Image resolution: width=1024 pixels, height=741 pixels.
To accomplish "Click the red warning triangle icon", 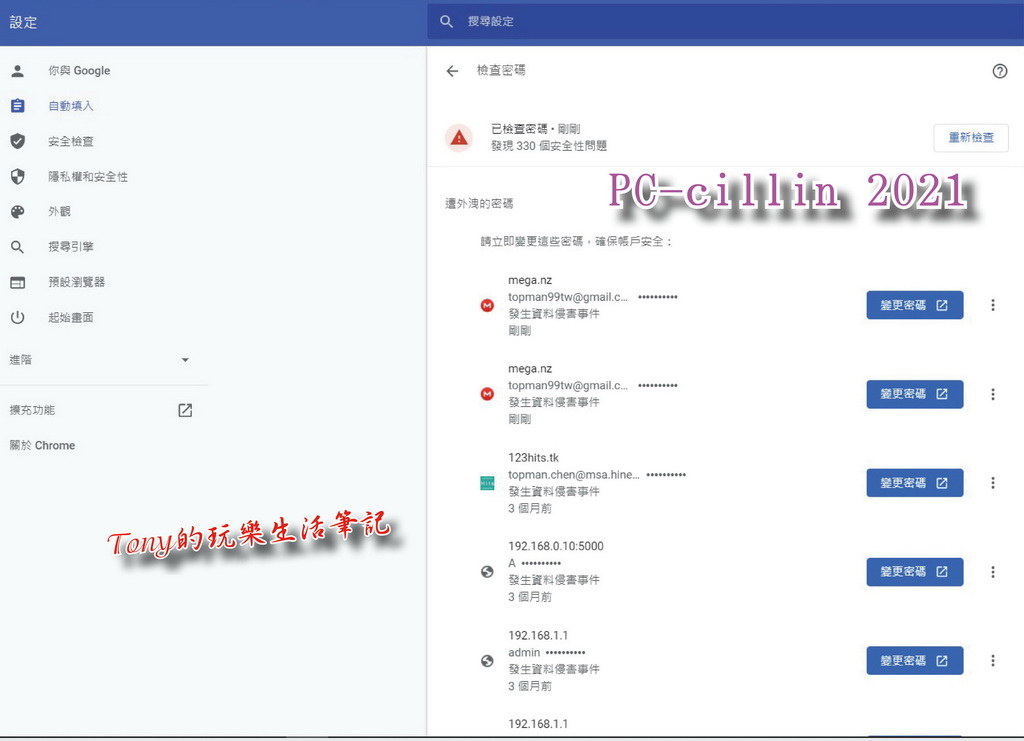I will click(459, 138).
